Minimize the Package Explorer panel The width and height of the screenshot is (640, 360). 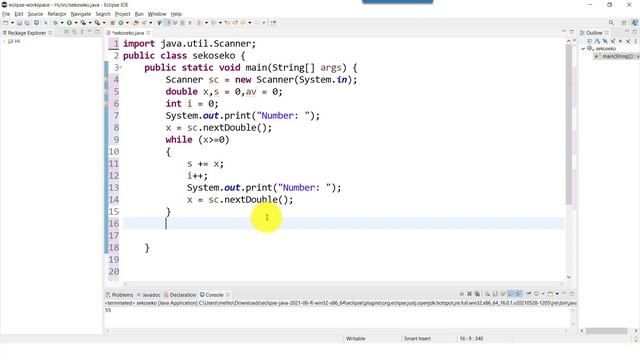[89, 32]
